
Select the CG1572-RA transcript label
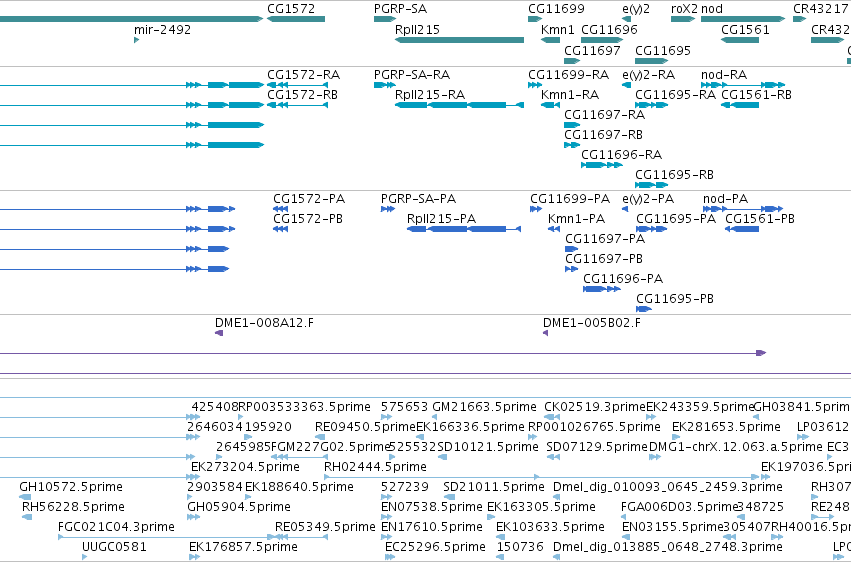(x=303, y=74)
